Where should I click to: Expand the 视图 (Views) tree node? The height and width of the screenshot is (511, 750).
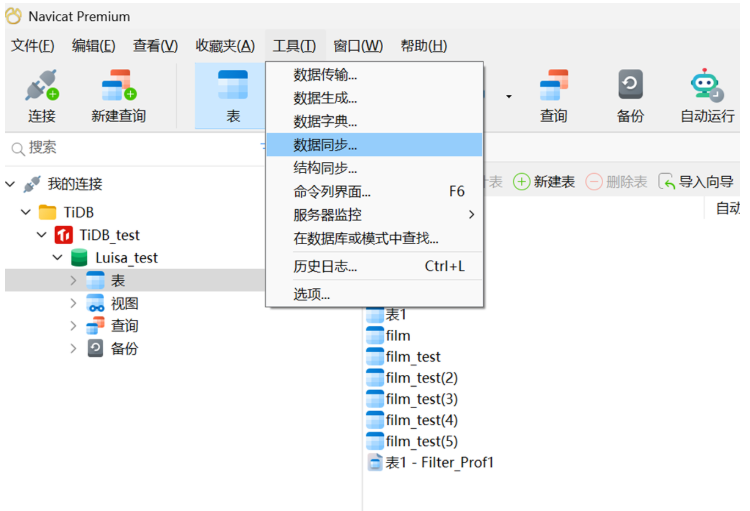tap(73, 303)
